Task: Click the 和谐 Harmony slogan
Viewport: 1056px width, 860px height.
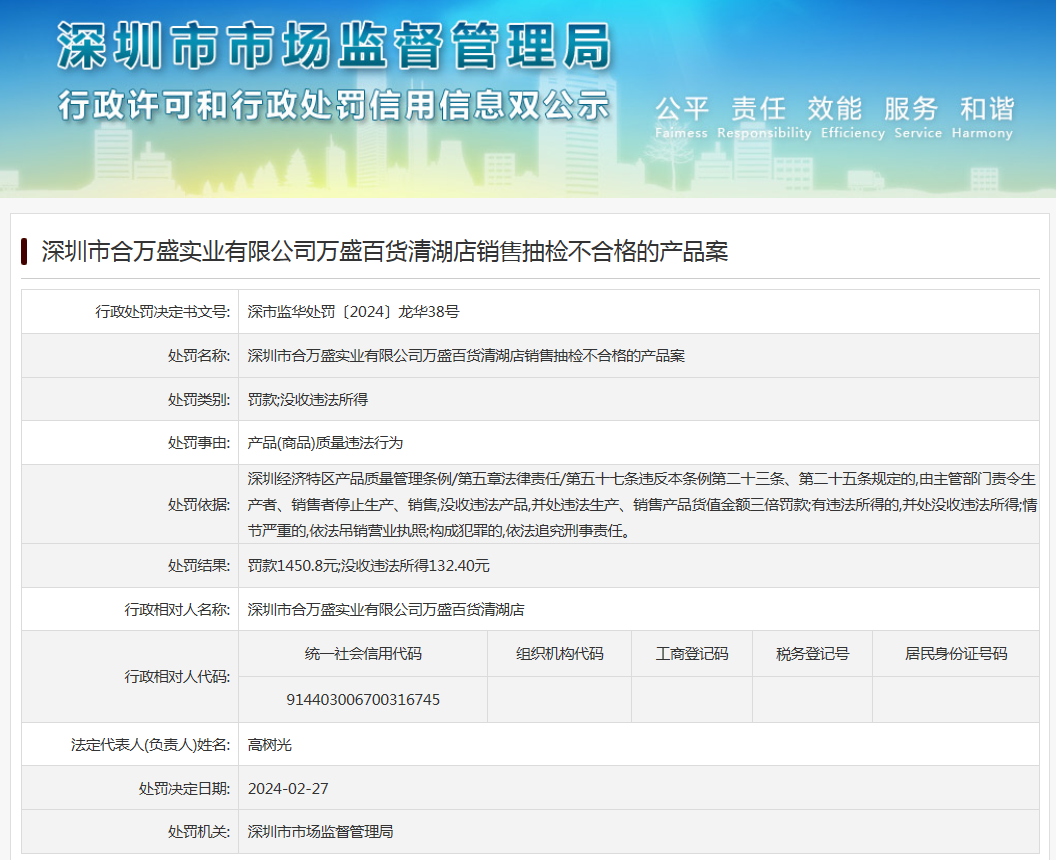Action: tap(983, 117)
